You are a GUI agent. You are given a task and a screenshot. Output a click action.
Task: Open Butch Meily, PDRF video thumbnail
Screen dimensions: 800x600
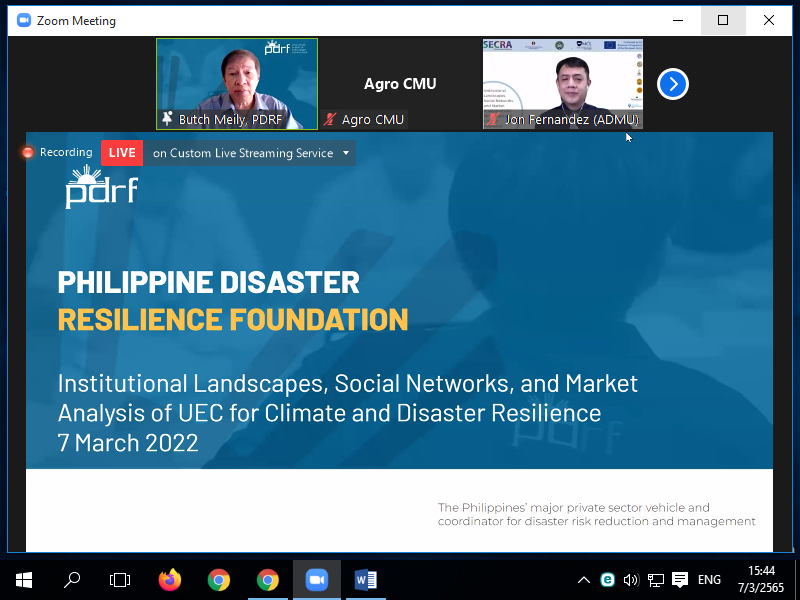[237, 84]
